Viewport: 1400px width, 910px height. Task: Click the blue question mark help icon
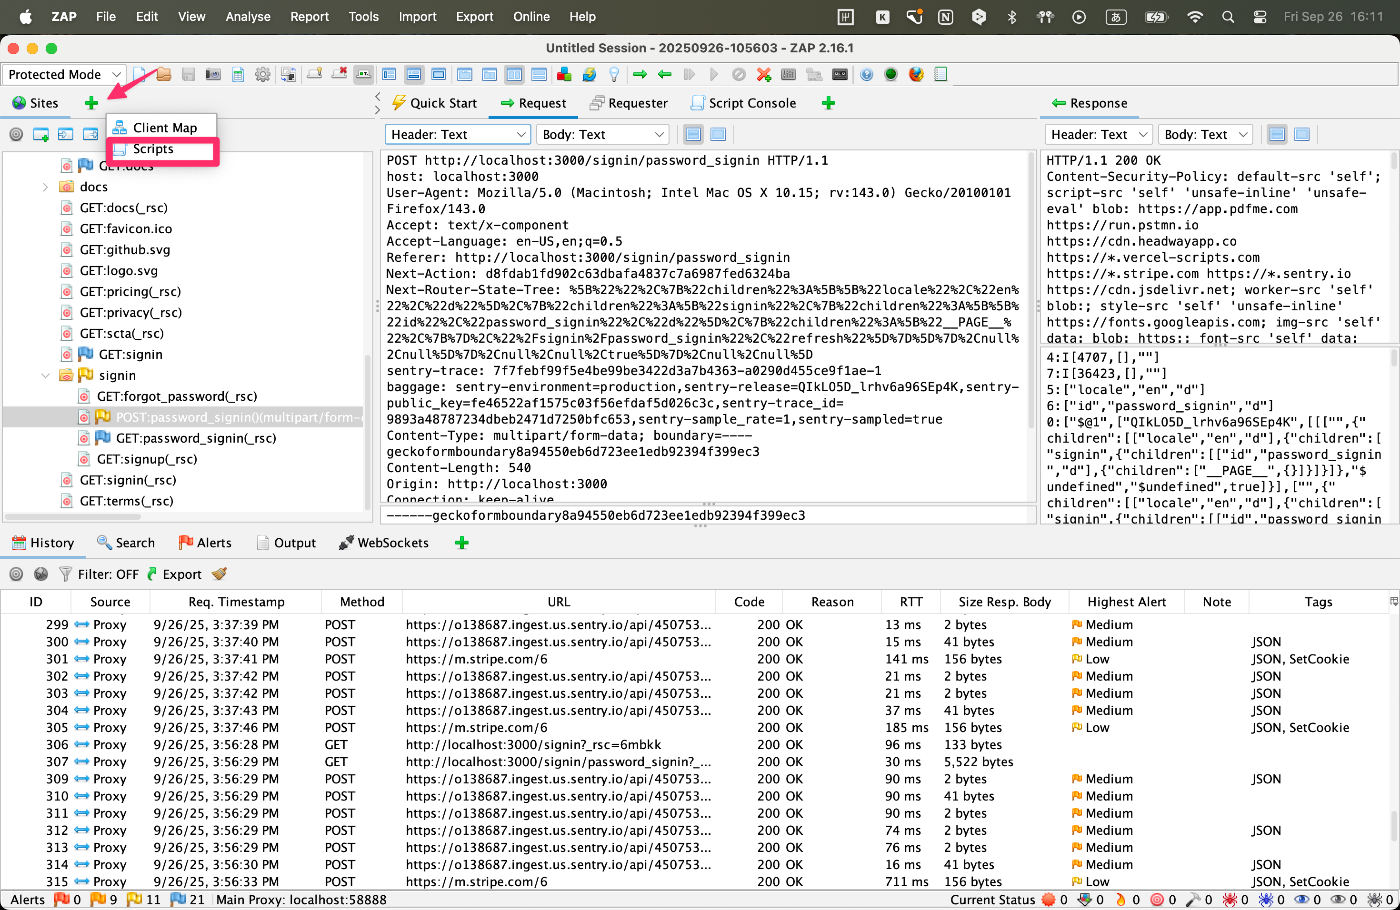(866, 74)
